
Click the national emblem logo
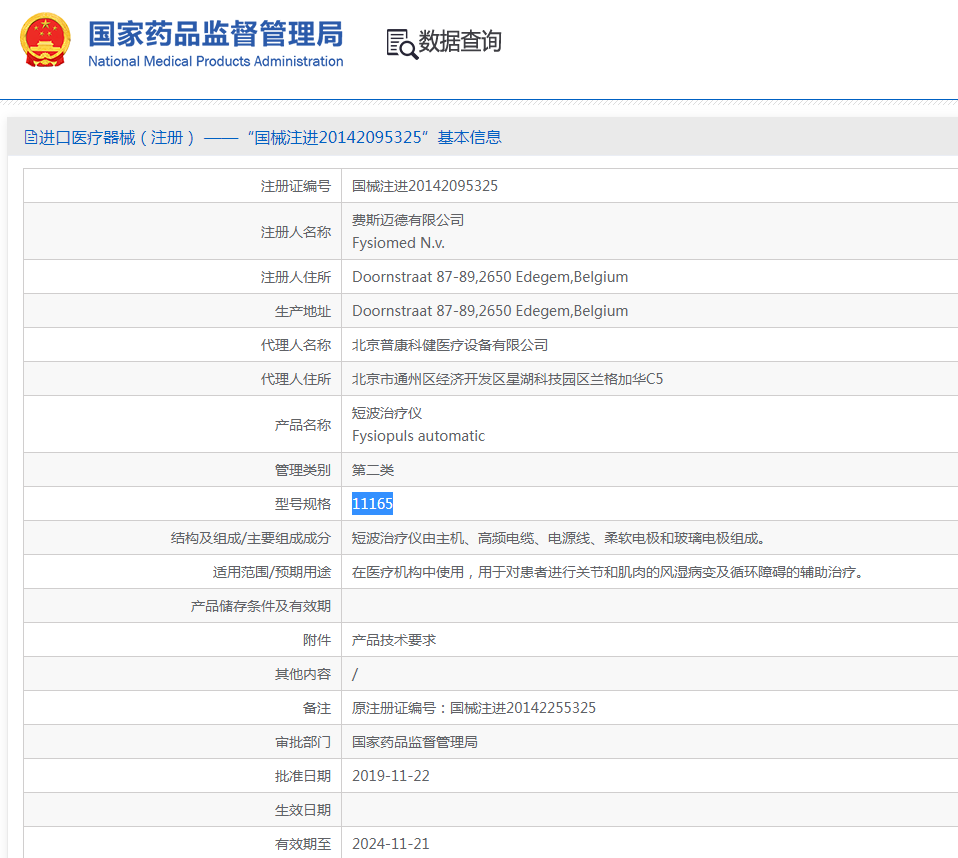45,40
